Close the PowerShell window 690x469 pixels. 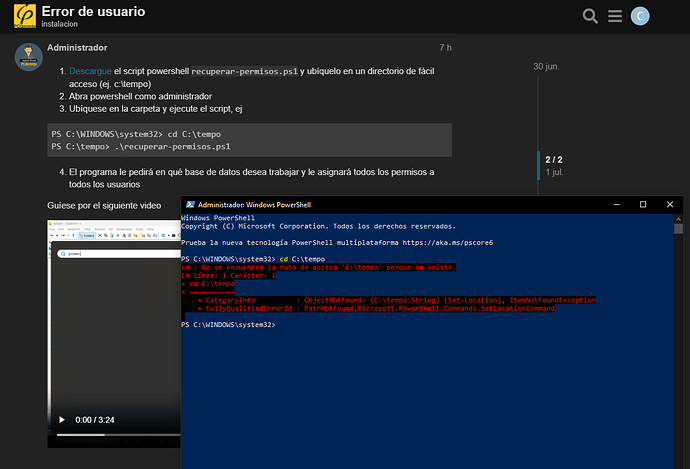point(670,205)
